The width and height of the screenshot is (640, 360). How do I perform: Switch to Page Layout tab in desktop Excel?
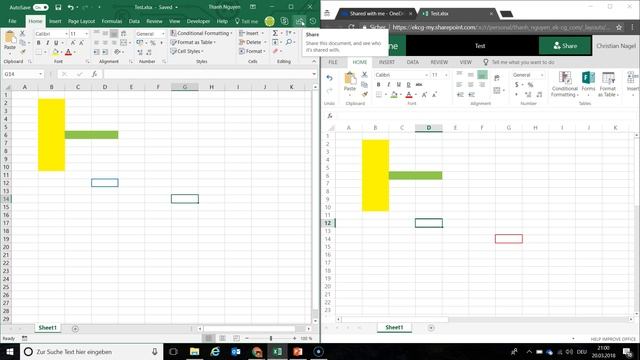point(81,21)
